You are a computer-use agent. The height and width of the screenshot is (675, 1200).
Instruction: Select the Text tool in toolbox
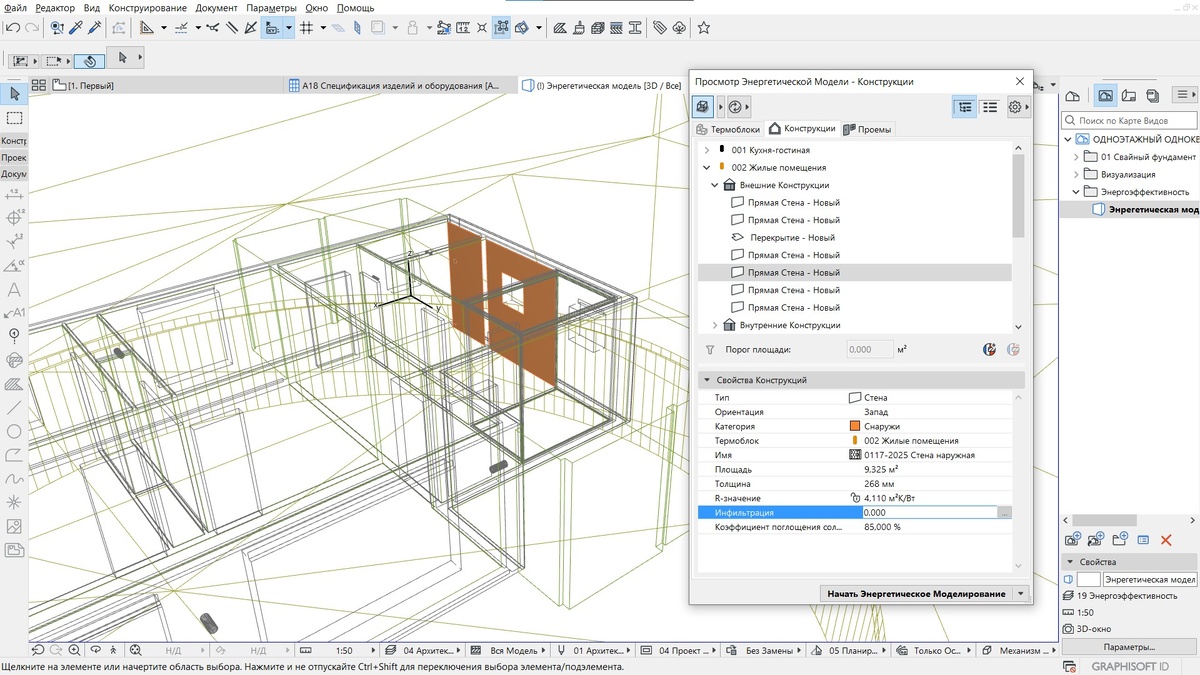(14, 290)
